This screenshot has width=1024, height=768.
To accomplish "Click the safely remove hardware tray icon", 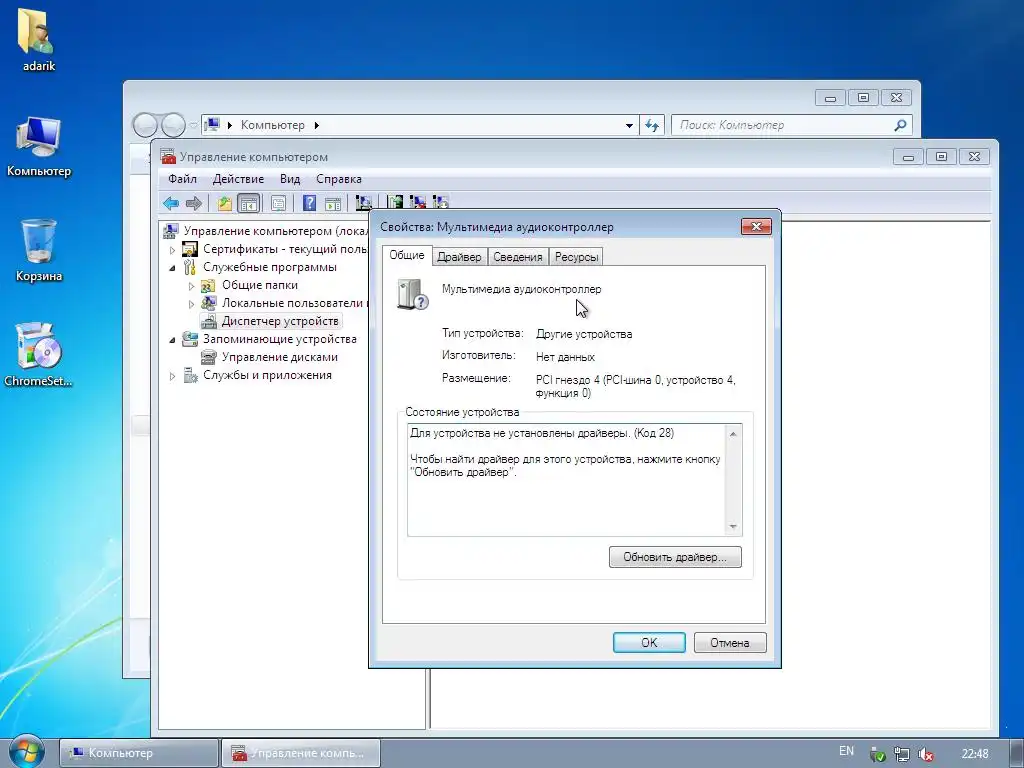I will click(878, 754).
